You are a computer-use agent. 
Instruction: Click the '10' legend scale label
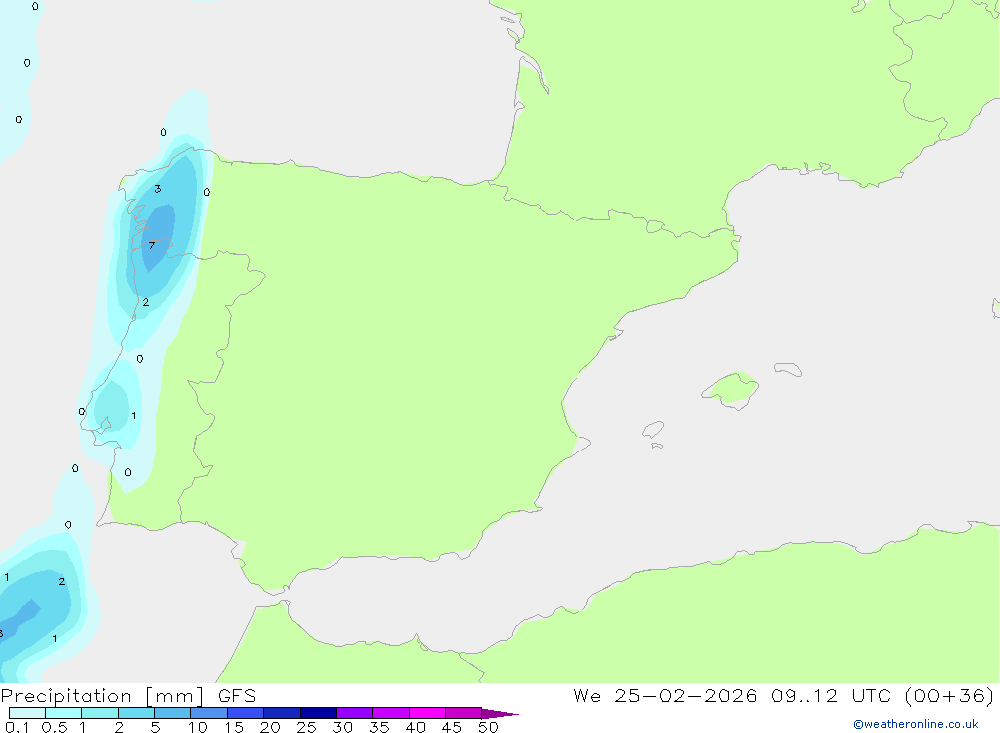pos(198,727)
